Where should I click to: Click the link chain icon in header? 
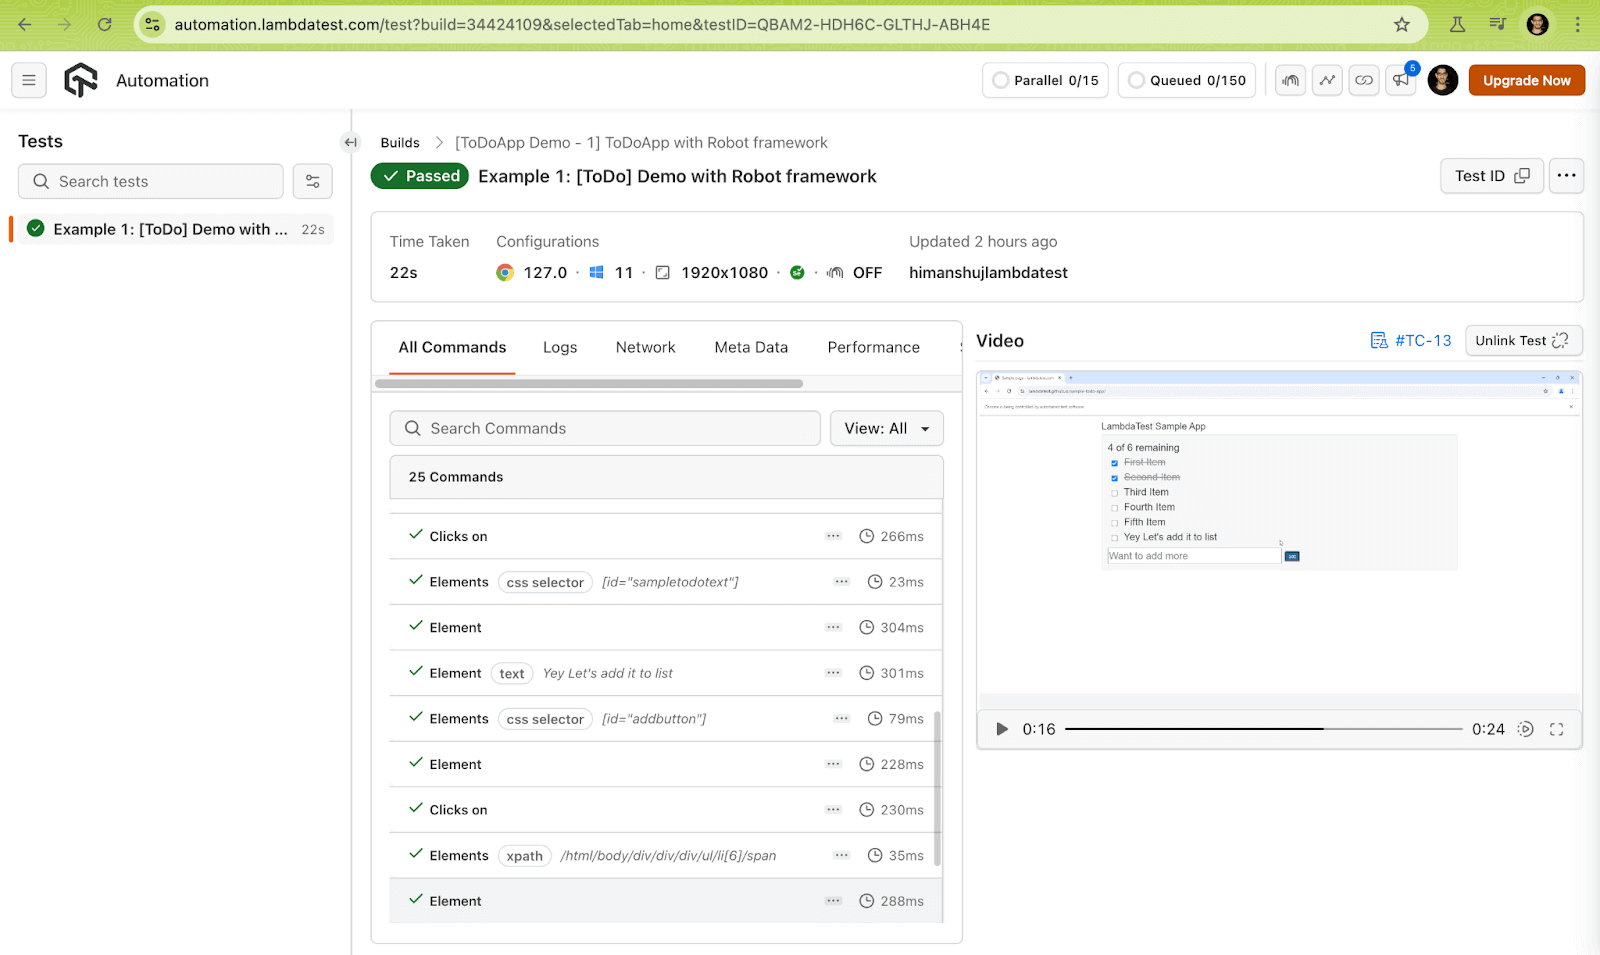(x=1364, y=81)
